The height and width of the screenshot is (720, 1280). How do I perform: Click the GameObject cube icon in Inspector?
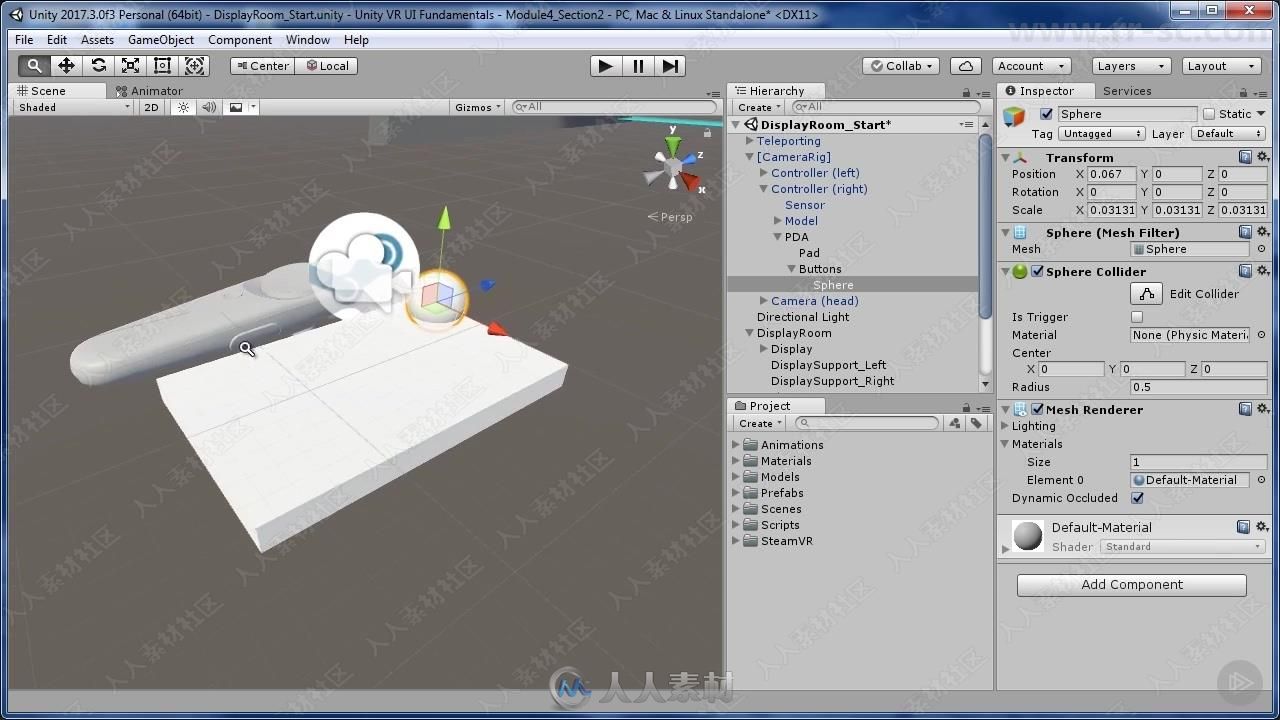point(1015,118)
